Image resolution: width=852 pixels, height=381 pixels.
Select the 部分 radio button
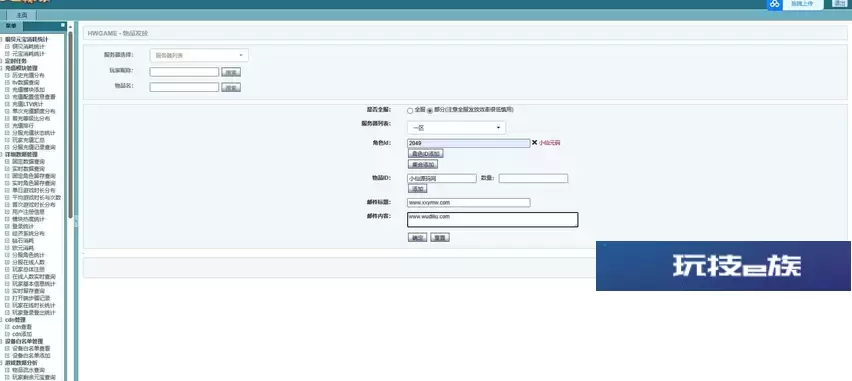click(430, 110)
